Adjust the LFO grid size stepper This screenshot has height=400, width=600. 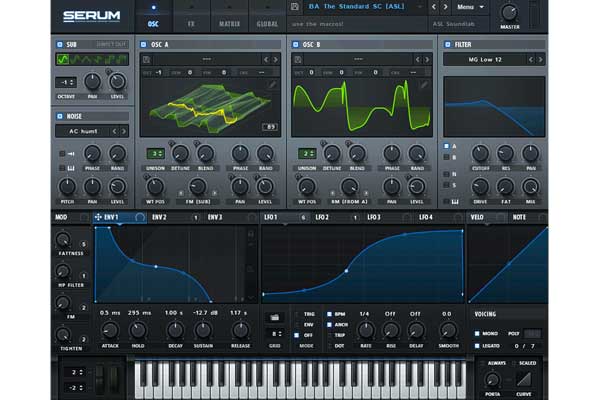coord(275,334)
